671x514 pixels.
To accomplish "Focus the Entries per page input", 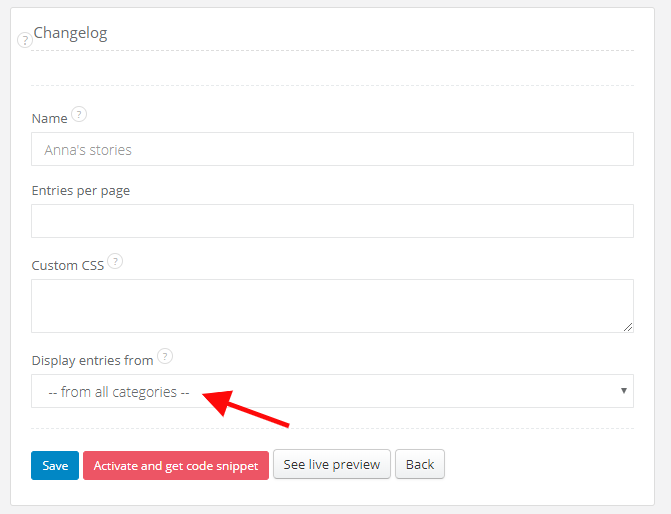I will click(x=332, y=221).
